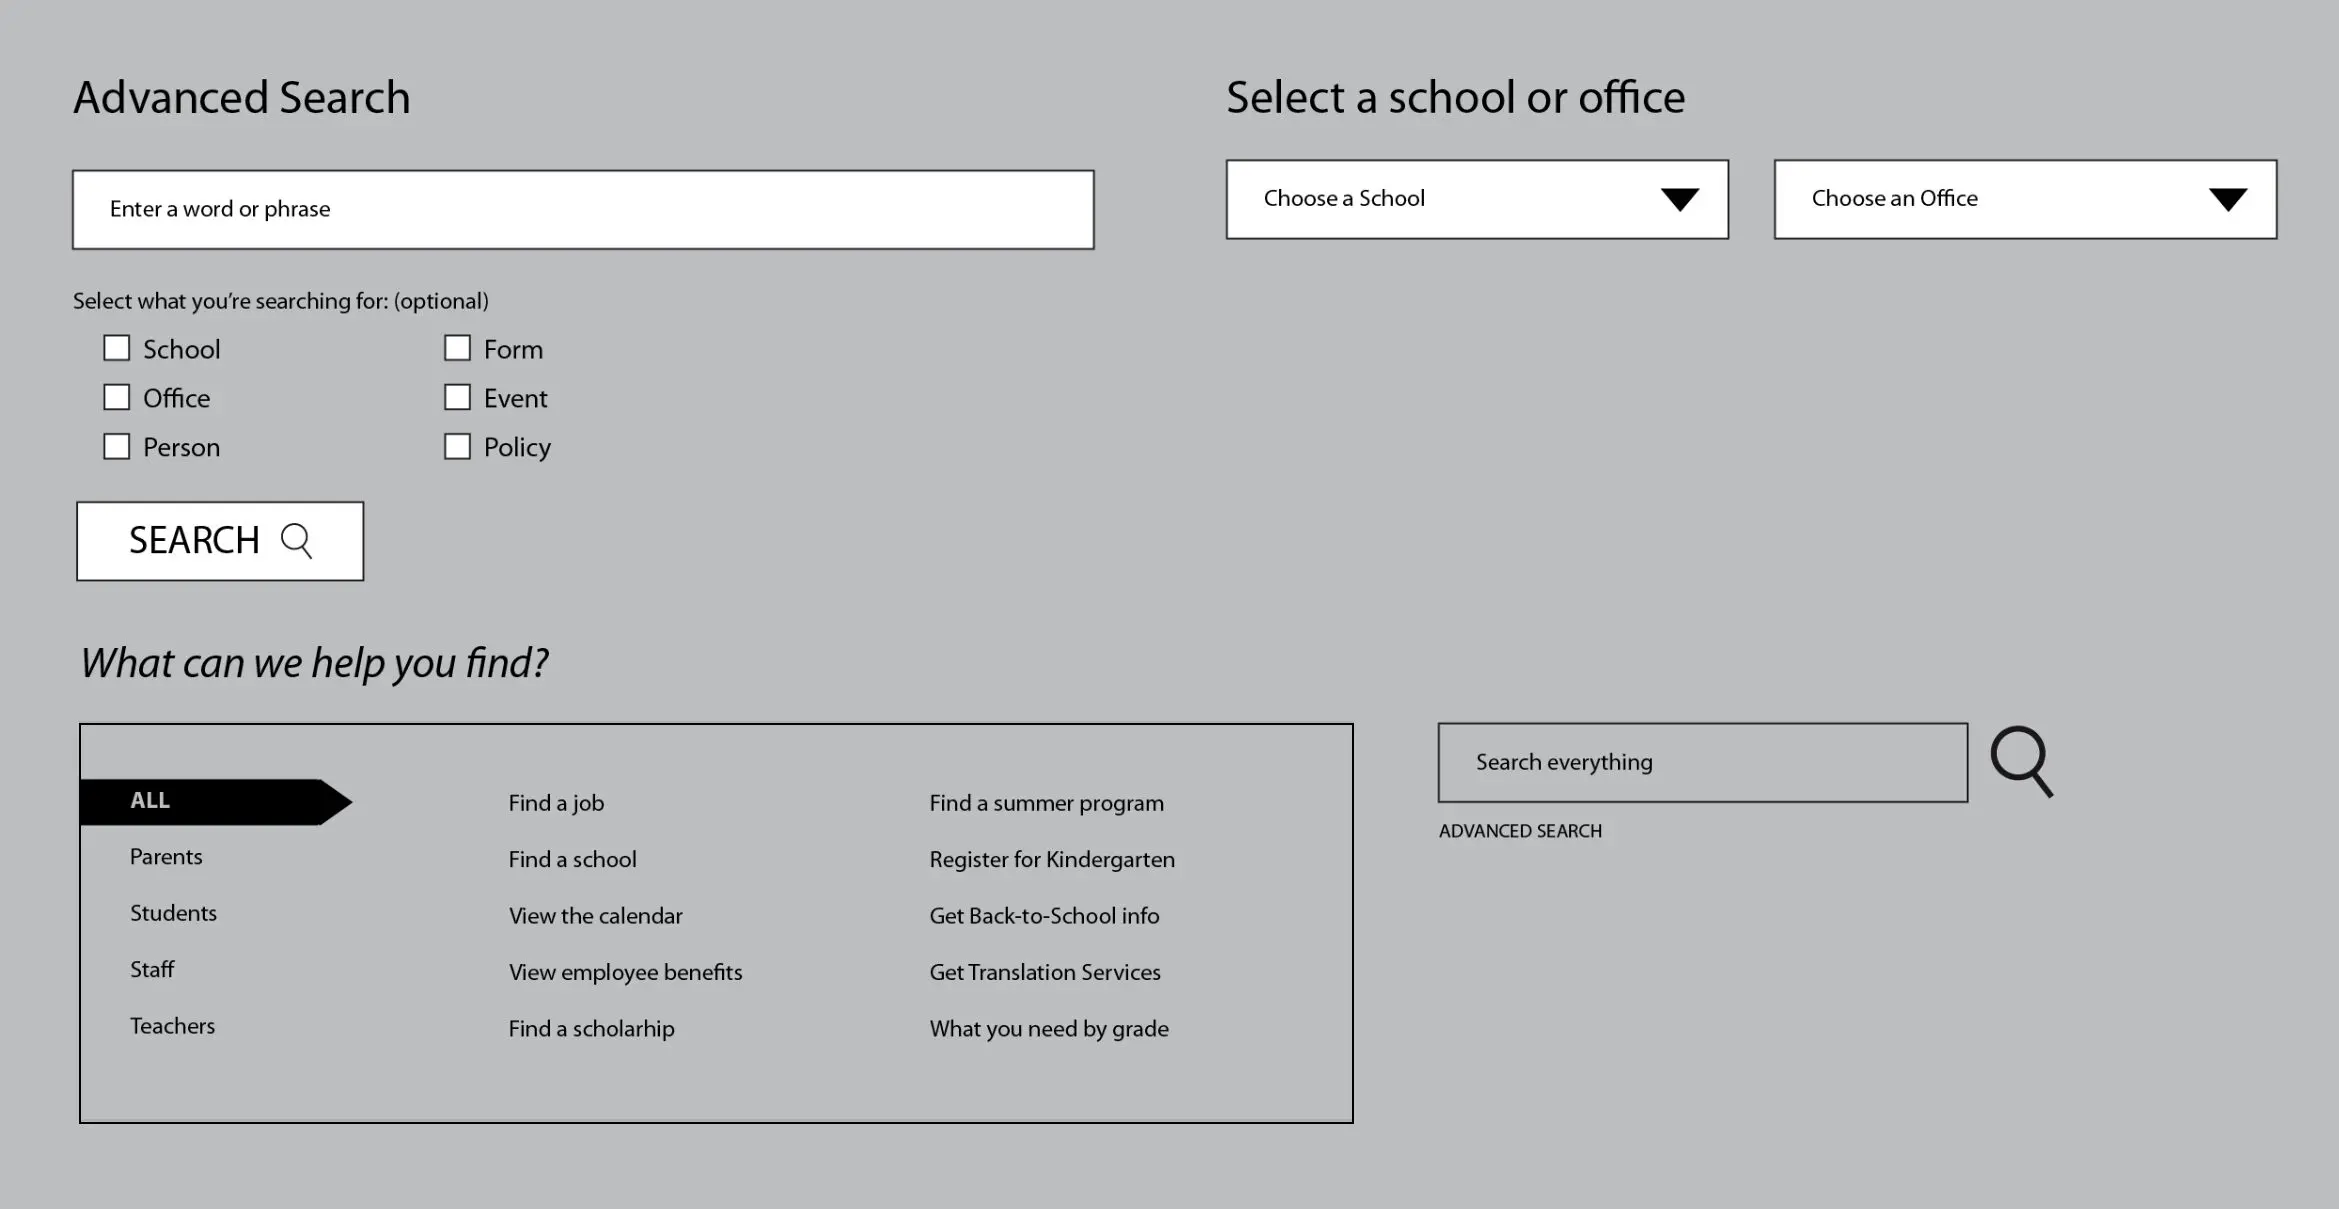The height and width of the screenshot is (1209, 2339).
Task: Choose the Teachers category
Action: pyautogui.click(x=172, y=1026)
